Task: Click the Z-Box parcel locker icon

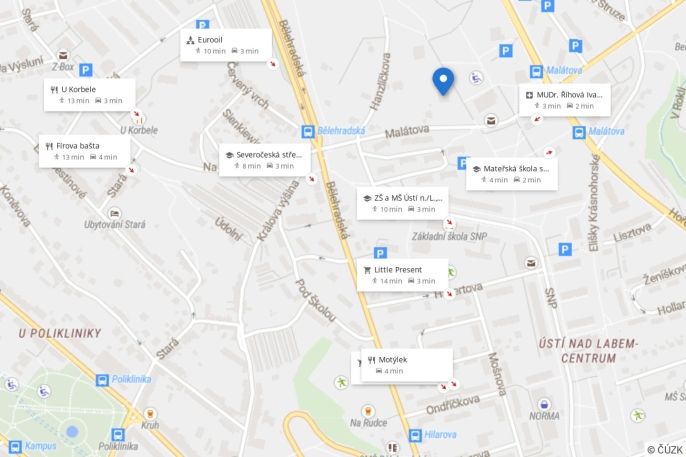Action: point(63,56)
